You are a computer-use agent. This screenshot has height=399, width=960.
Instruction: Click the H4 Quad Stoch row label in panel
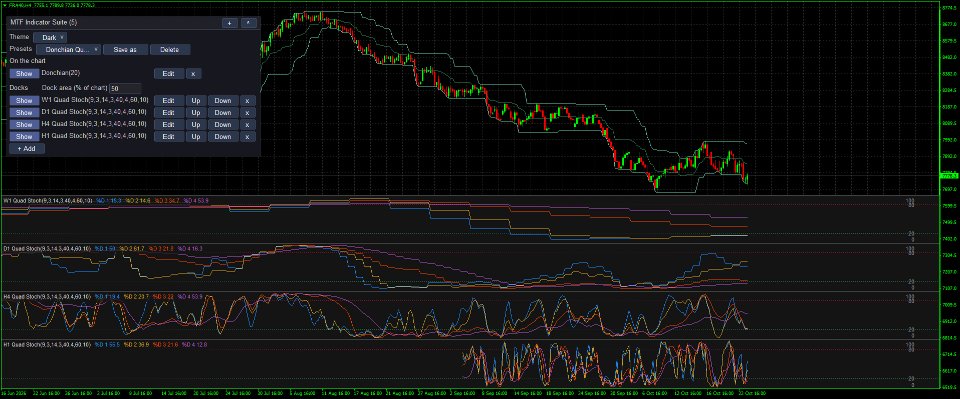pyautogui.click(x=94, y=124)
